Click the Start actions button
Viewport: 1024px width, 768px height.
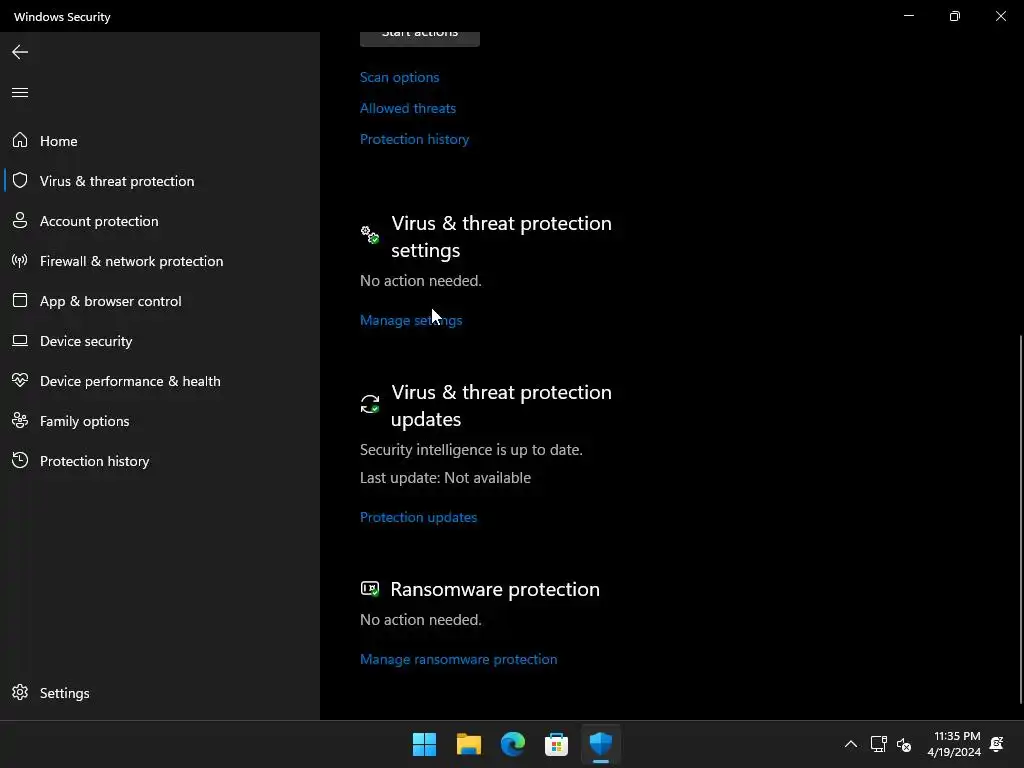point(420,39)
